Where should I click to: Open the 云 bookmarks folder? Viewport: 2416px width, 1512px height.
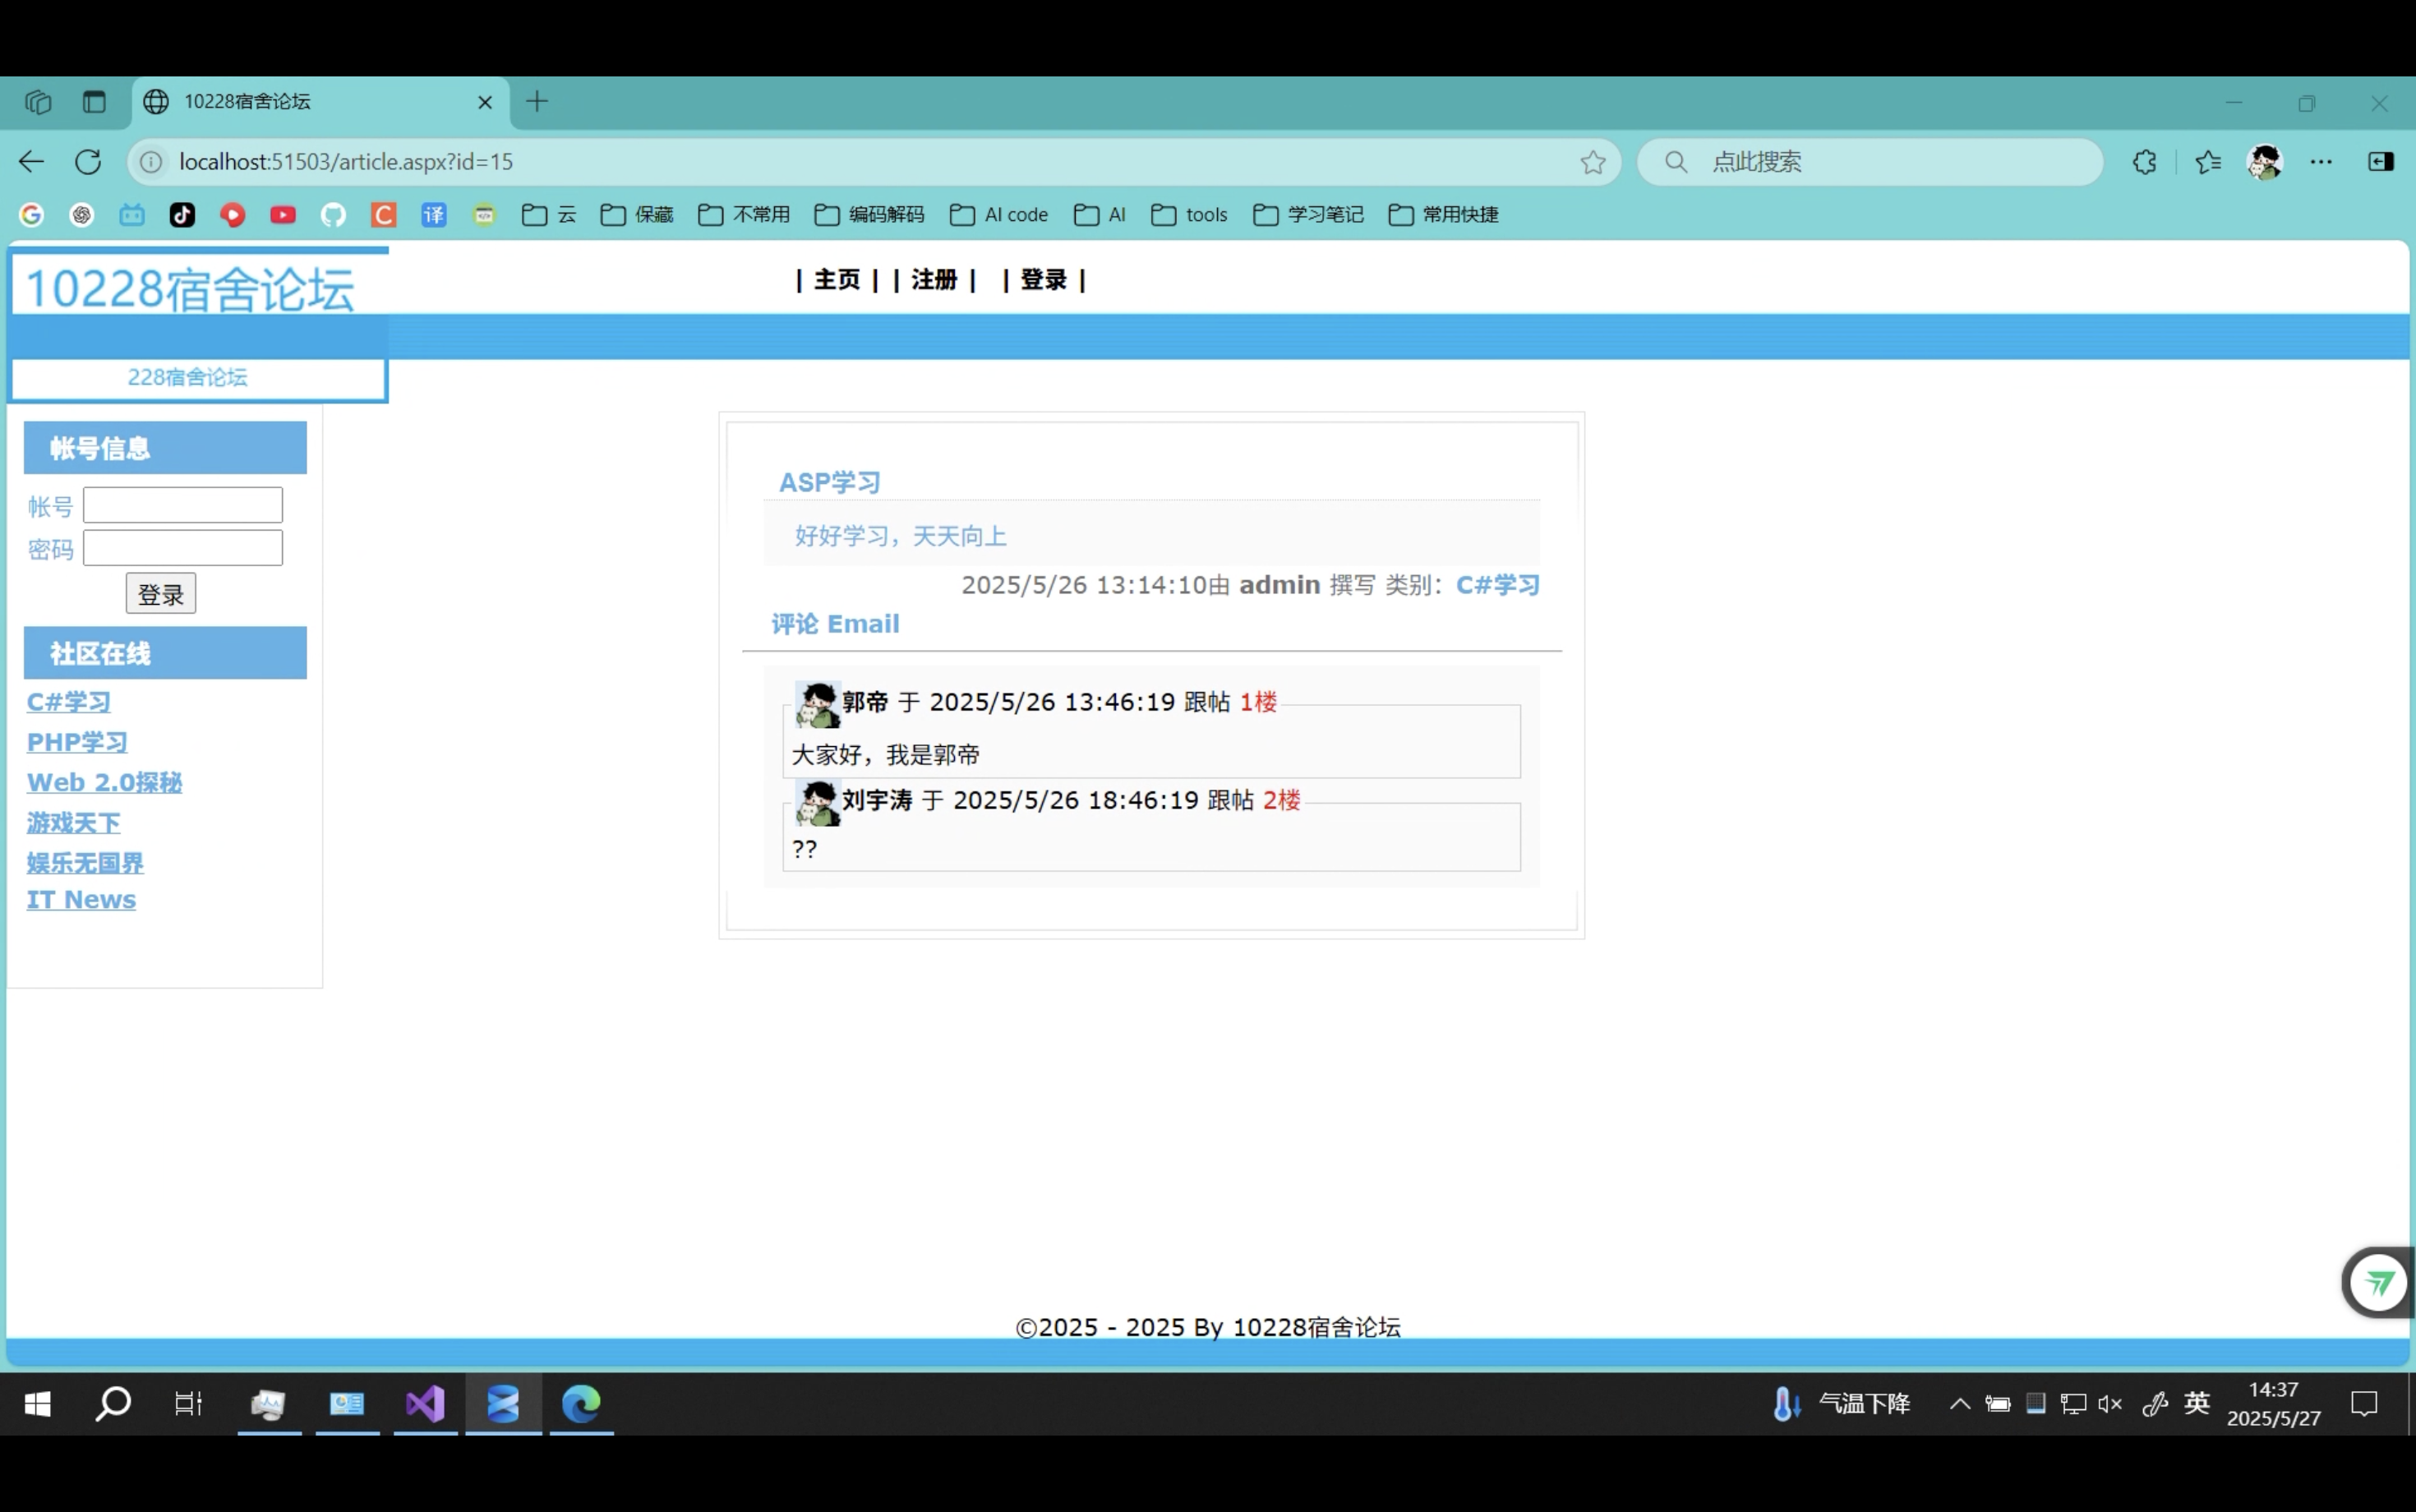point(549,215)
